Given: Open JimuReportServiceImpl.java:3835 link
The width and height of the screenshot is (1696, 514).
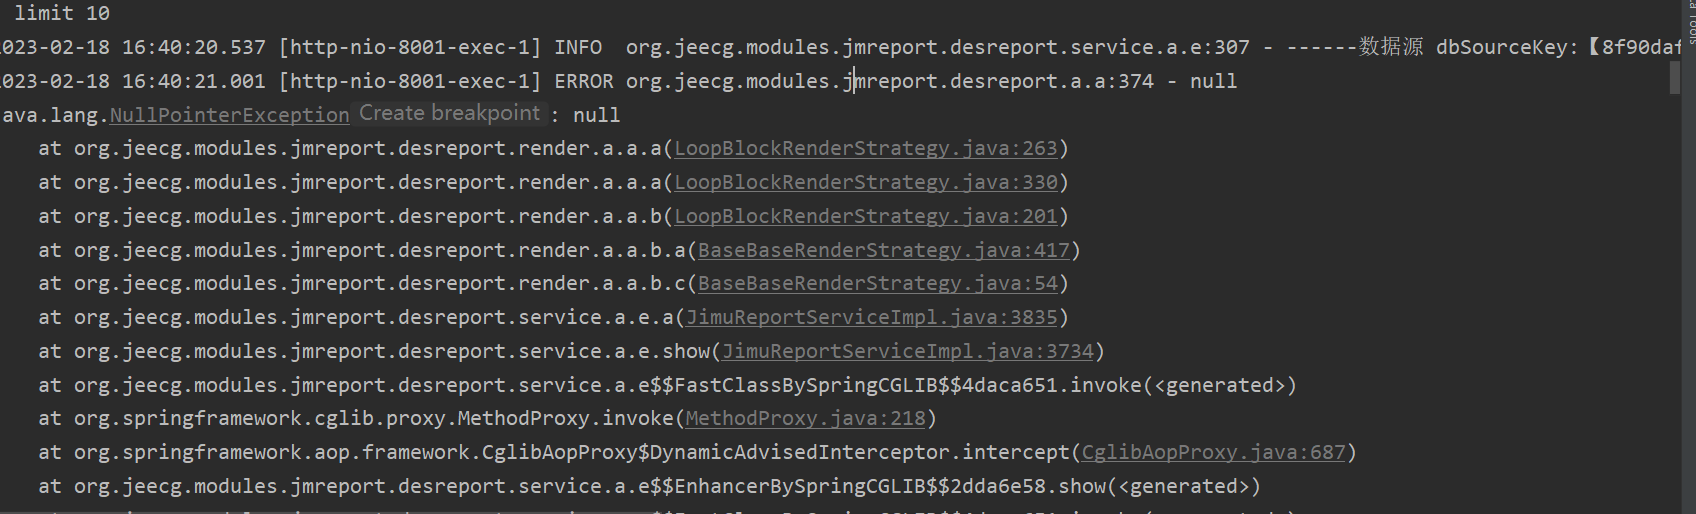Looking at the screenshot, I should click(872, 317).
